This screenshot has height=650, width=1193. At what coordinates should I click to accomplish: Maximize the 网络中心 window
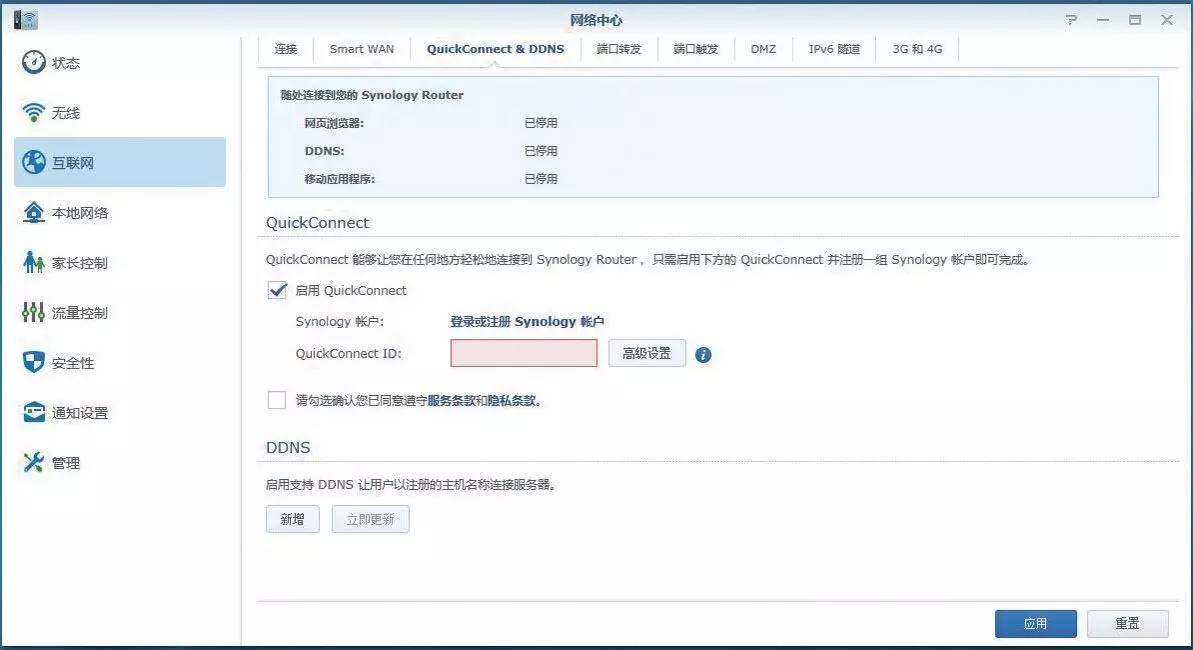[x=1134, y=20]
